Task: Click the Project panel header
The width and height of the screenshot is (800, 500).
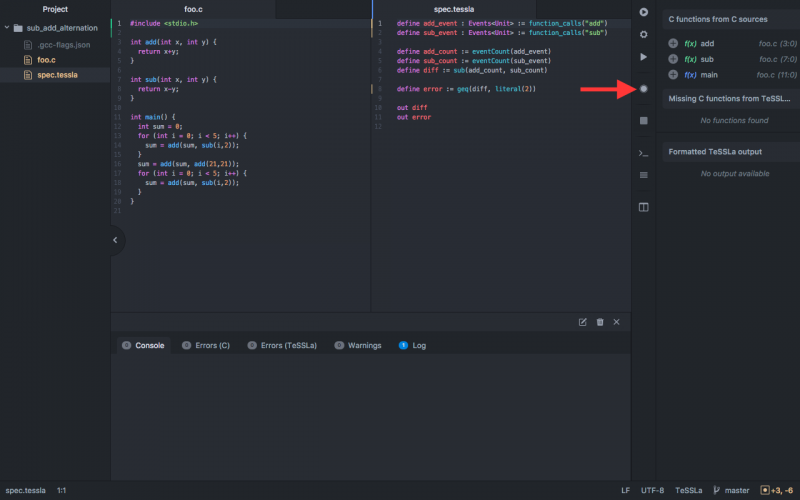Action: coord(55,9)
